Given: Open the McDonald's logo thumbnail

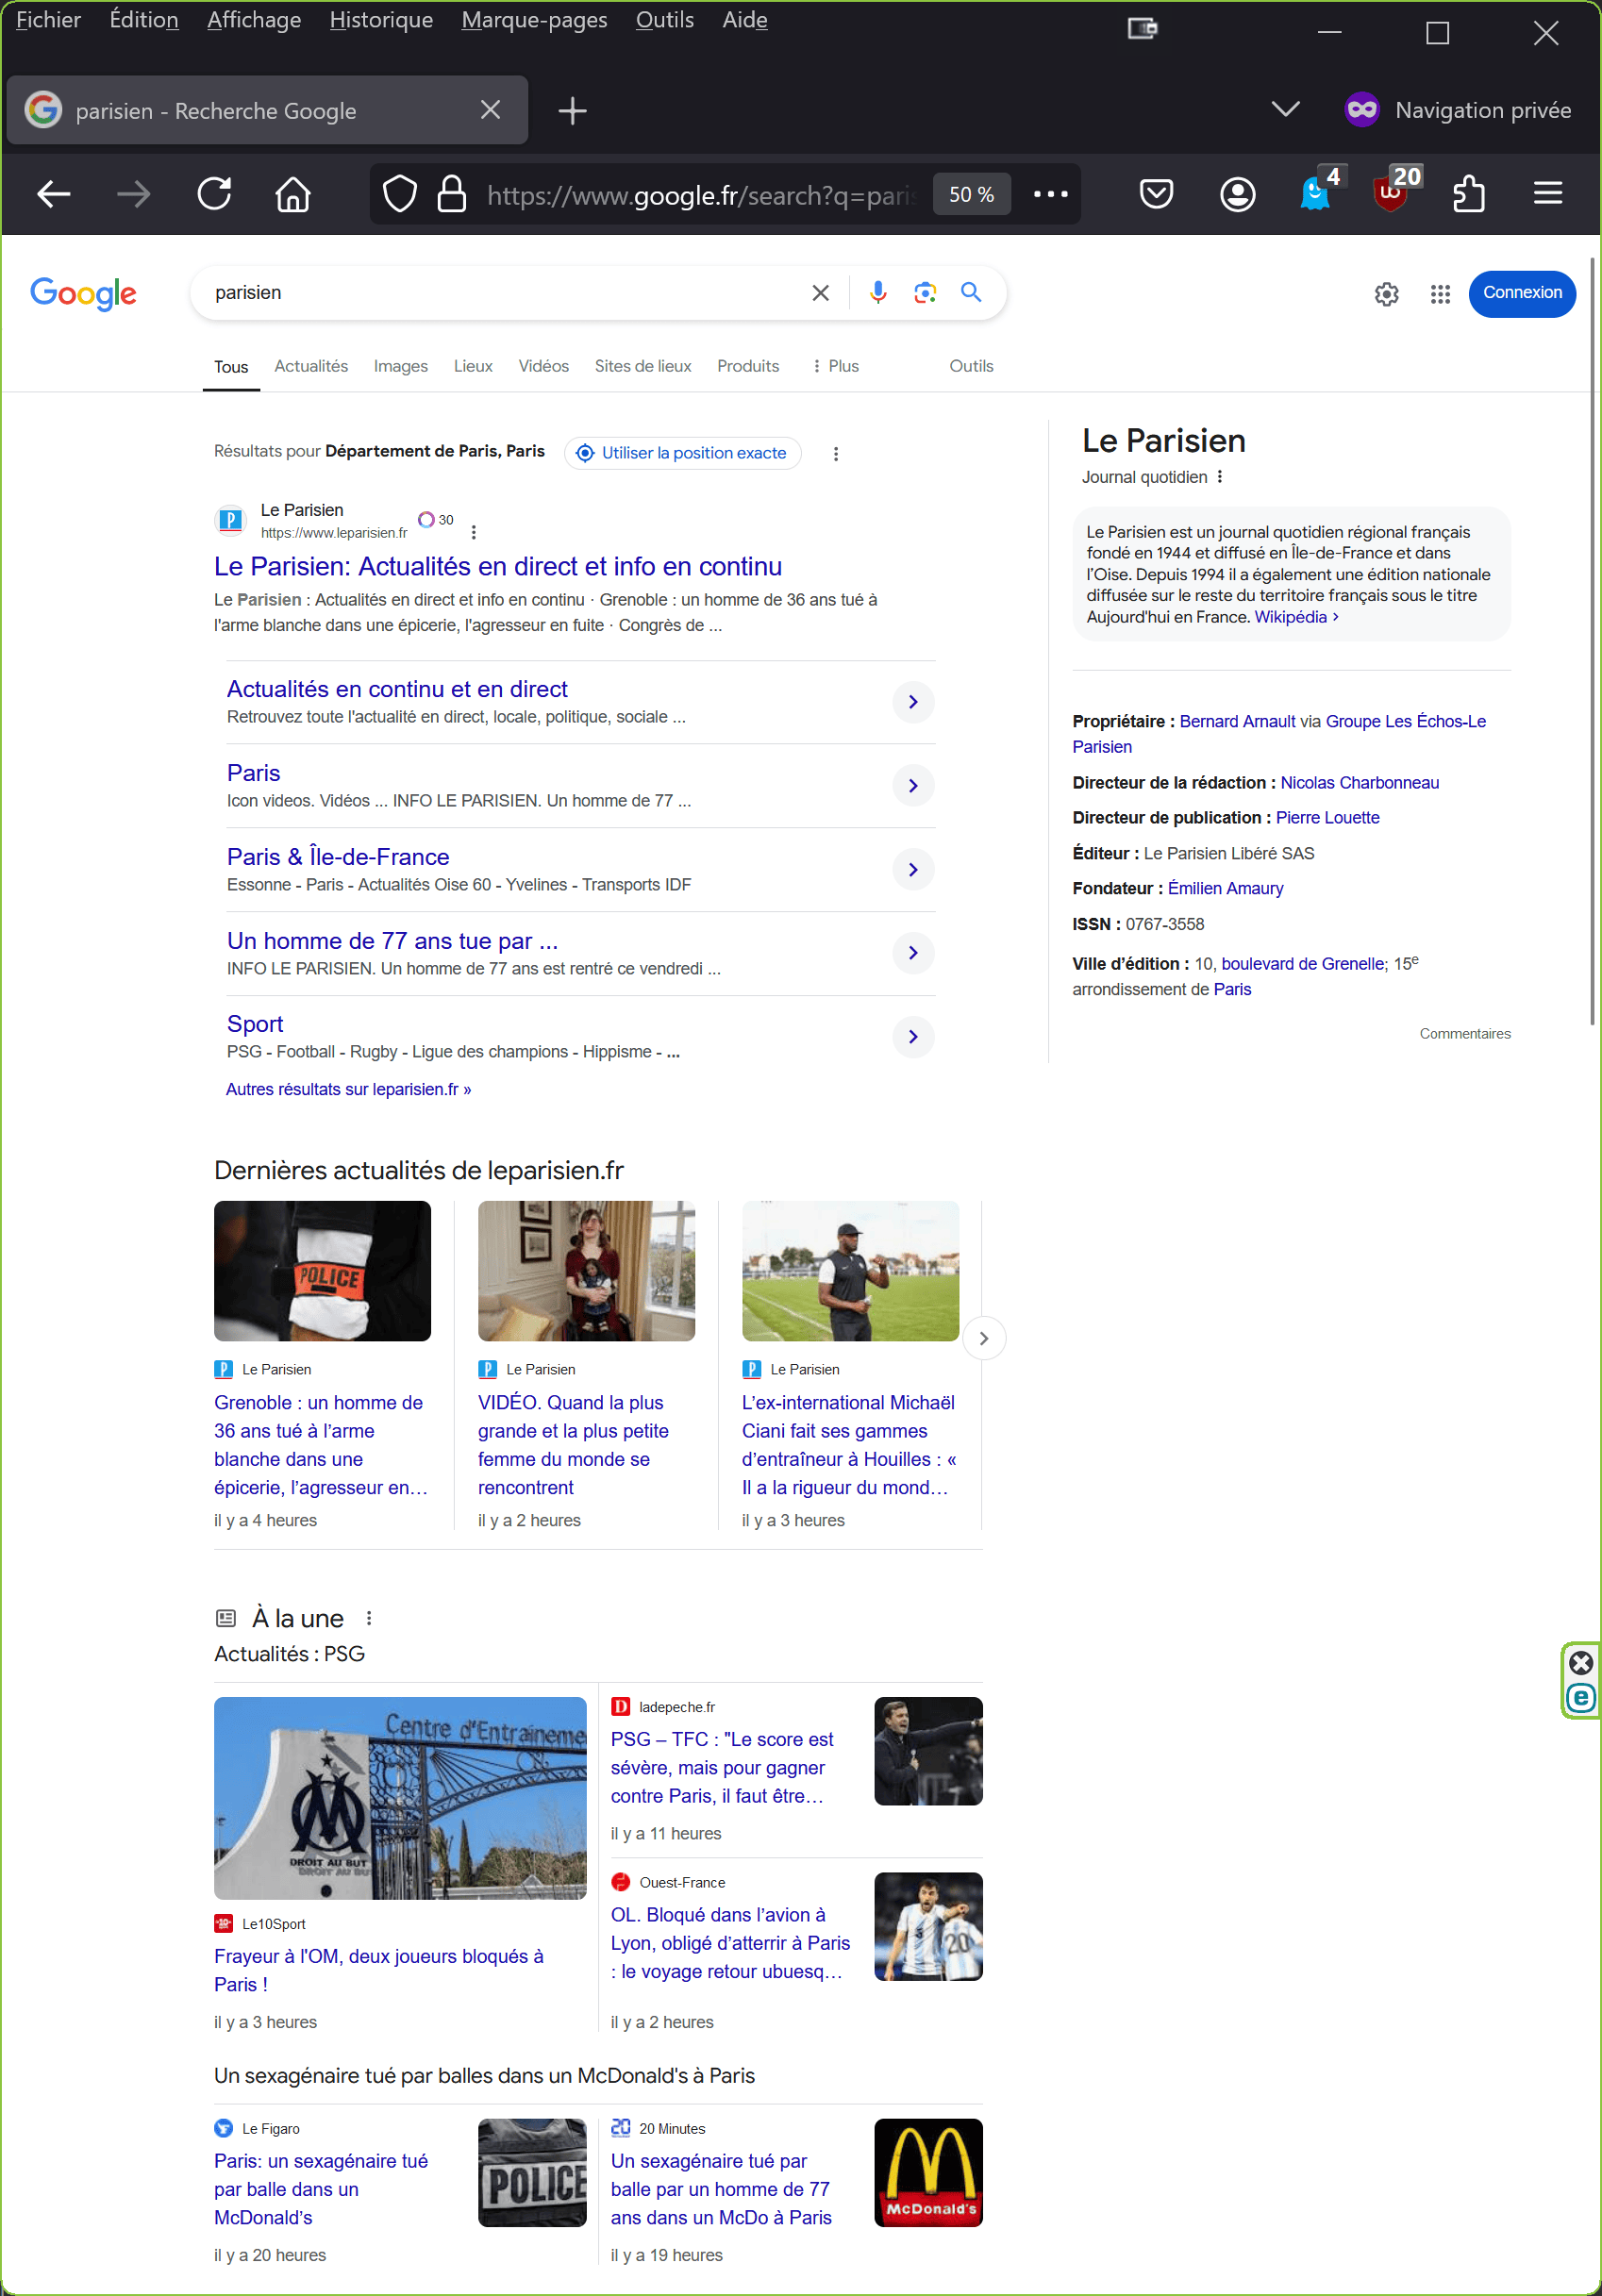Looking at the screenshot, I should 928,2172.
